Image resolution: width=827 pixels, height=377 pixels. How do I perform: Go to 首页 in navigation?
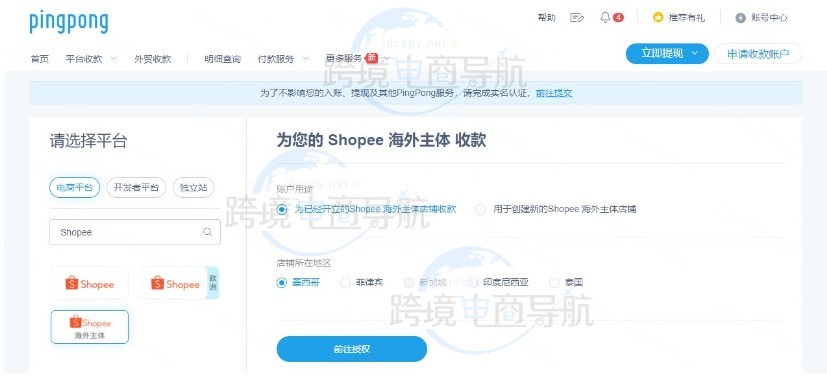40,59
